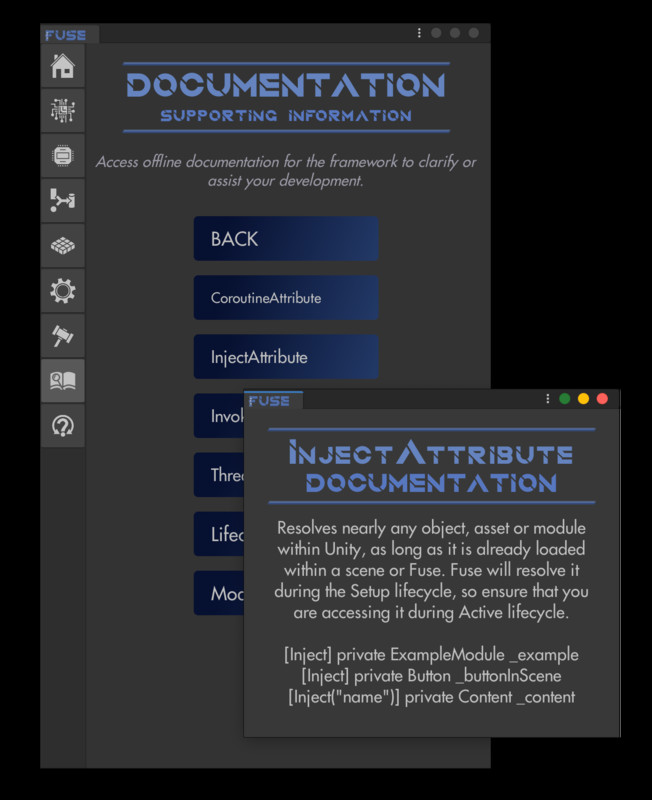Open the chip module icon in sidebar
Image resolution: width=652 pixels, height=800 pixels.
pyautogui.click(x=63, y=156)
